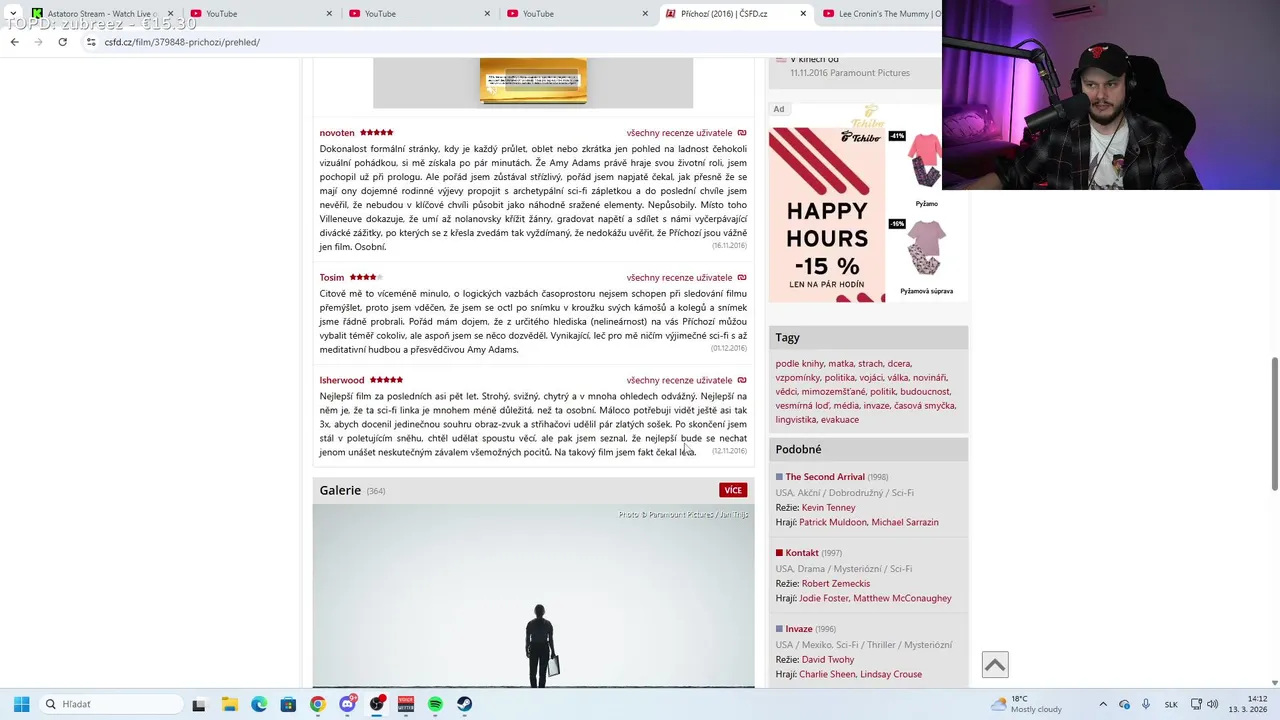Viewport: 1280px width, 720px height.
Task: Open the gallery photo of silhouetted figure
Action: click(x=533, y=596)
